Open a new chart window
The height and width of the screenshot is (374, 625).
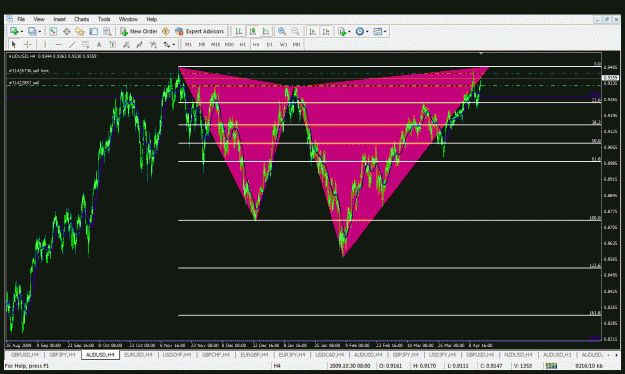(x=14, y=31)
